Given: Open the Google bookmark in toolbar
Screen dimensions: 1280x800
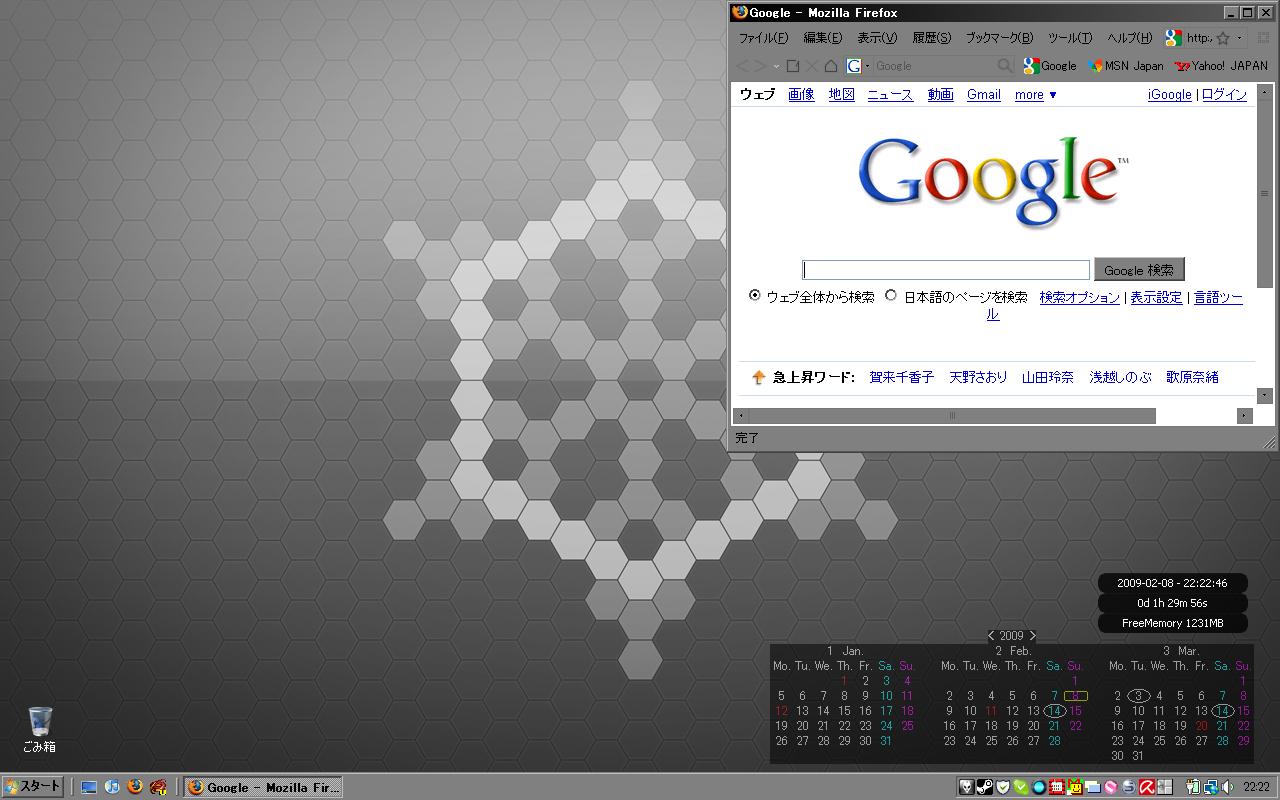Looking at the screenshot, I should tap(1050, 66).
